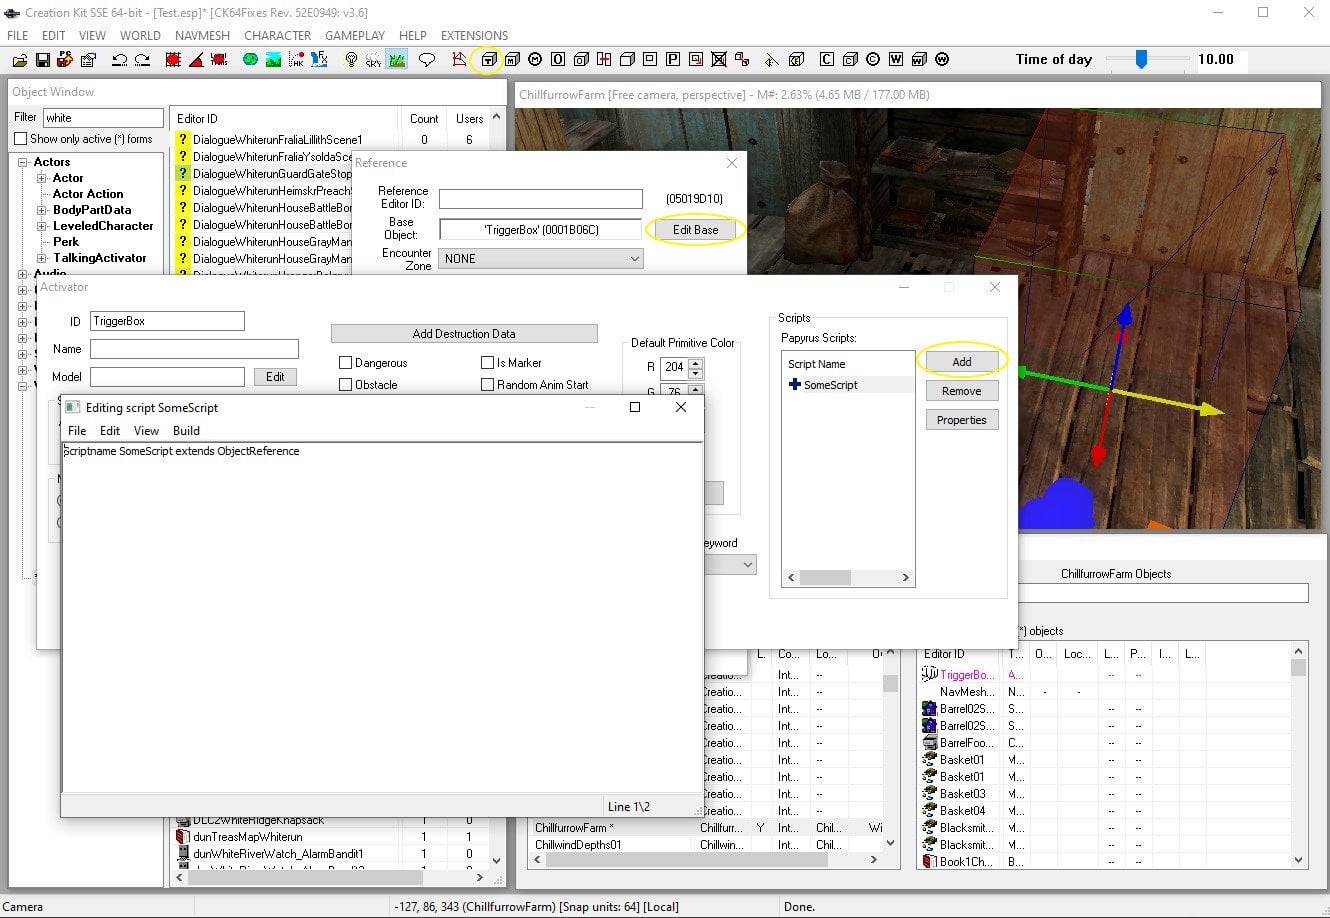Adjust the Time of day slider
The width and height of the screenshot is (1330, 918).
click(1141, 60)
